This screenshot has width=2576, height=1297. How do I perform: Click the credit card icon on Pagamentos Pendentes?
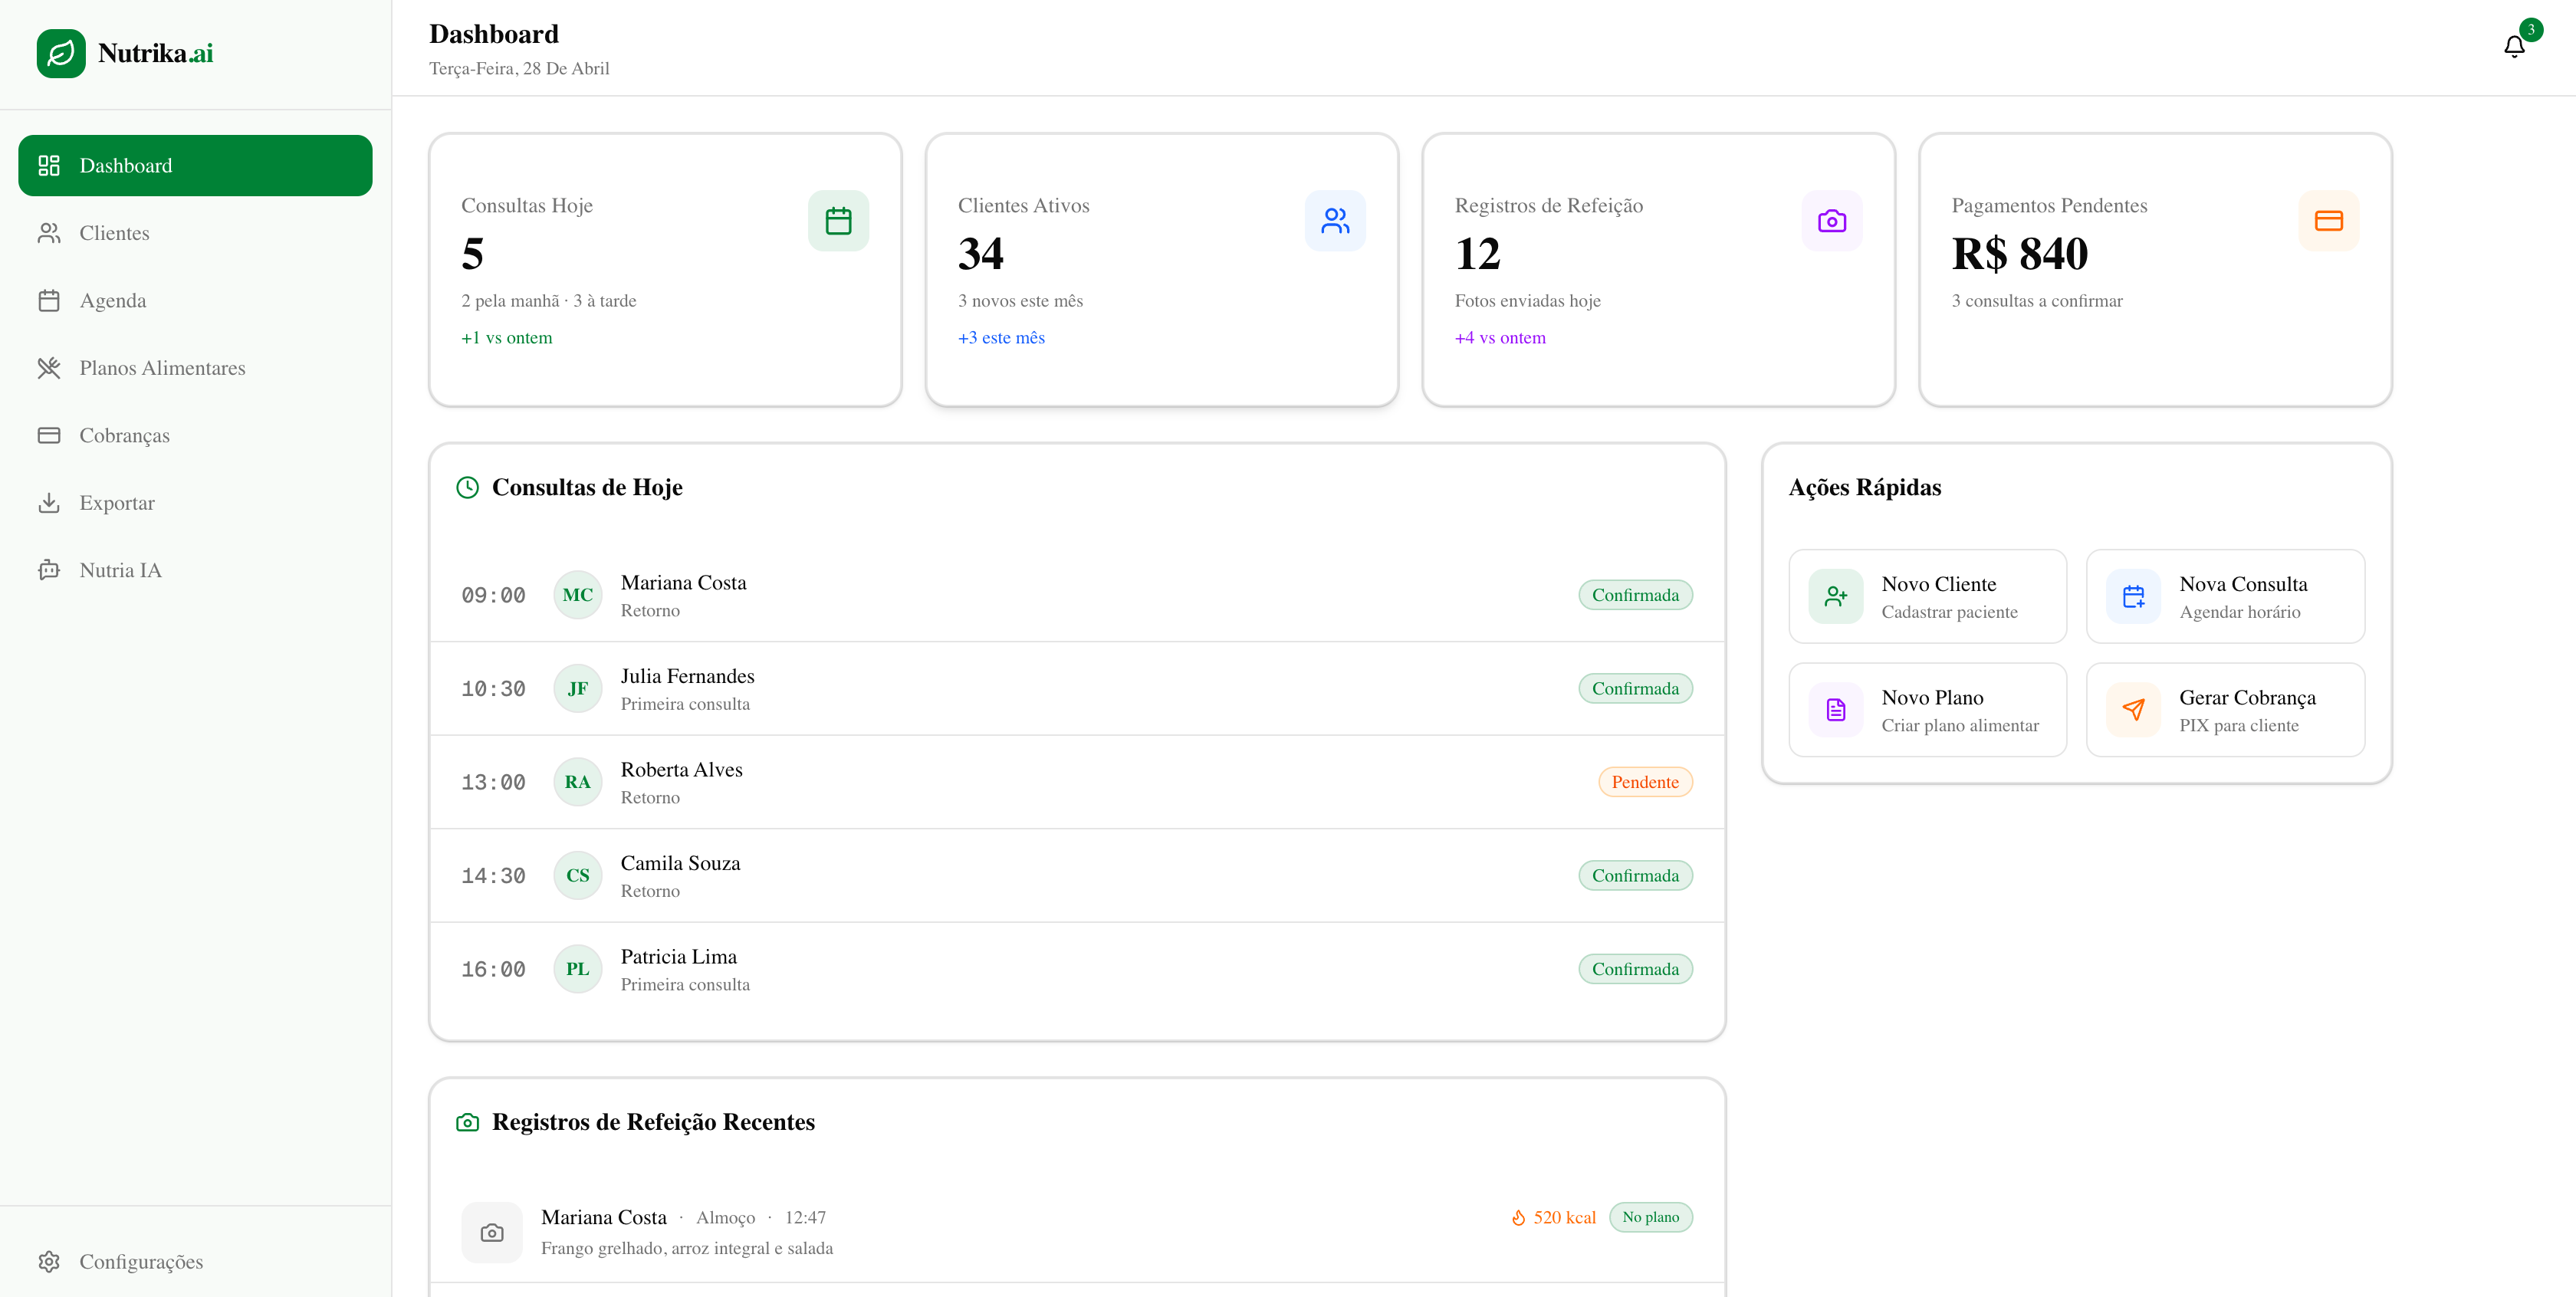2329,221
